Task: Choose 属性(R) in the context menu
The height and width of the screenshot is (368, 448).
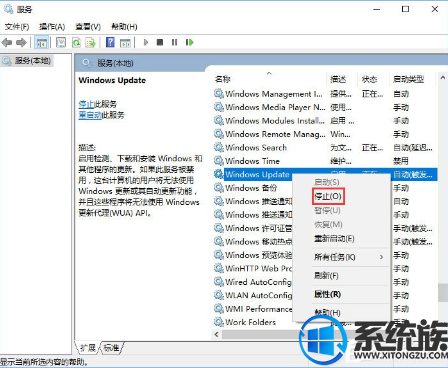Action: (x=327, y=294)
